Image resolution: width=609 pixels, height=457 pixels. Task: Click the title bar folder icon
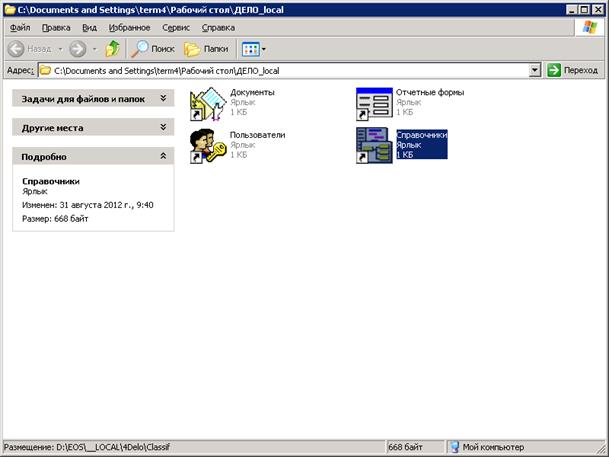coord(10,10)
